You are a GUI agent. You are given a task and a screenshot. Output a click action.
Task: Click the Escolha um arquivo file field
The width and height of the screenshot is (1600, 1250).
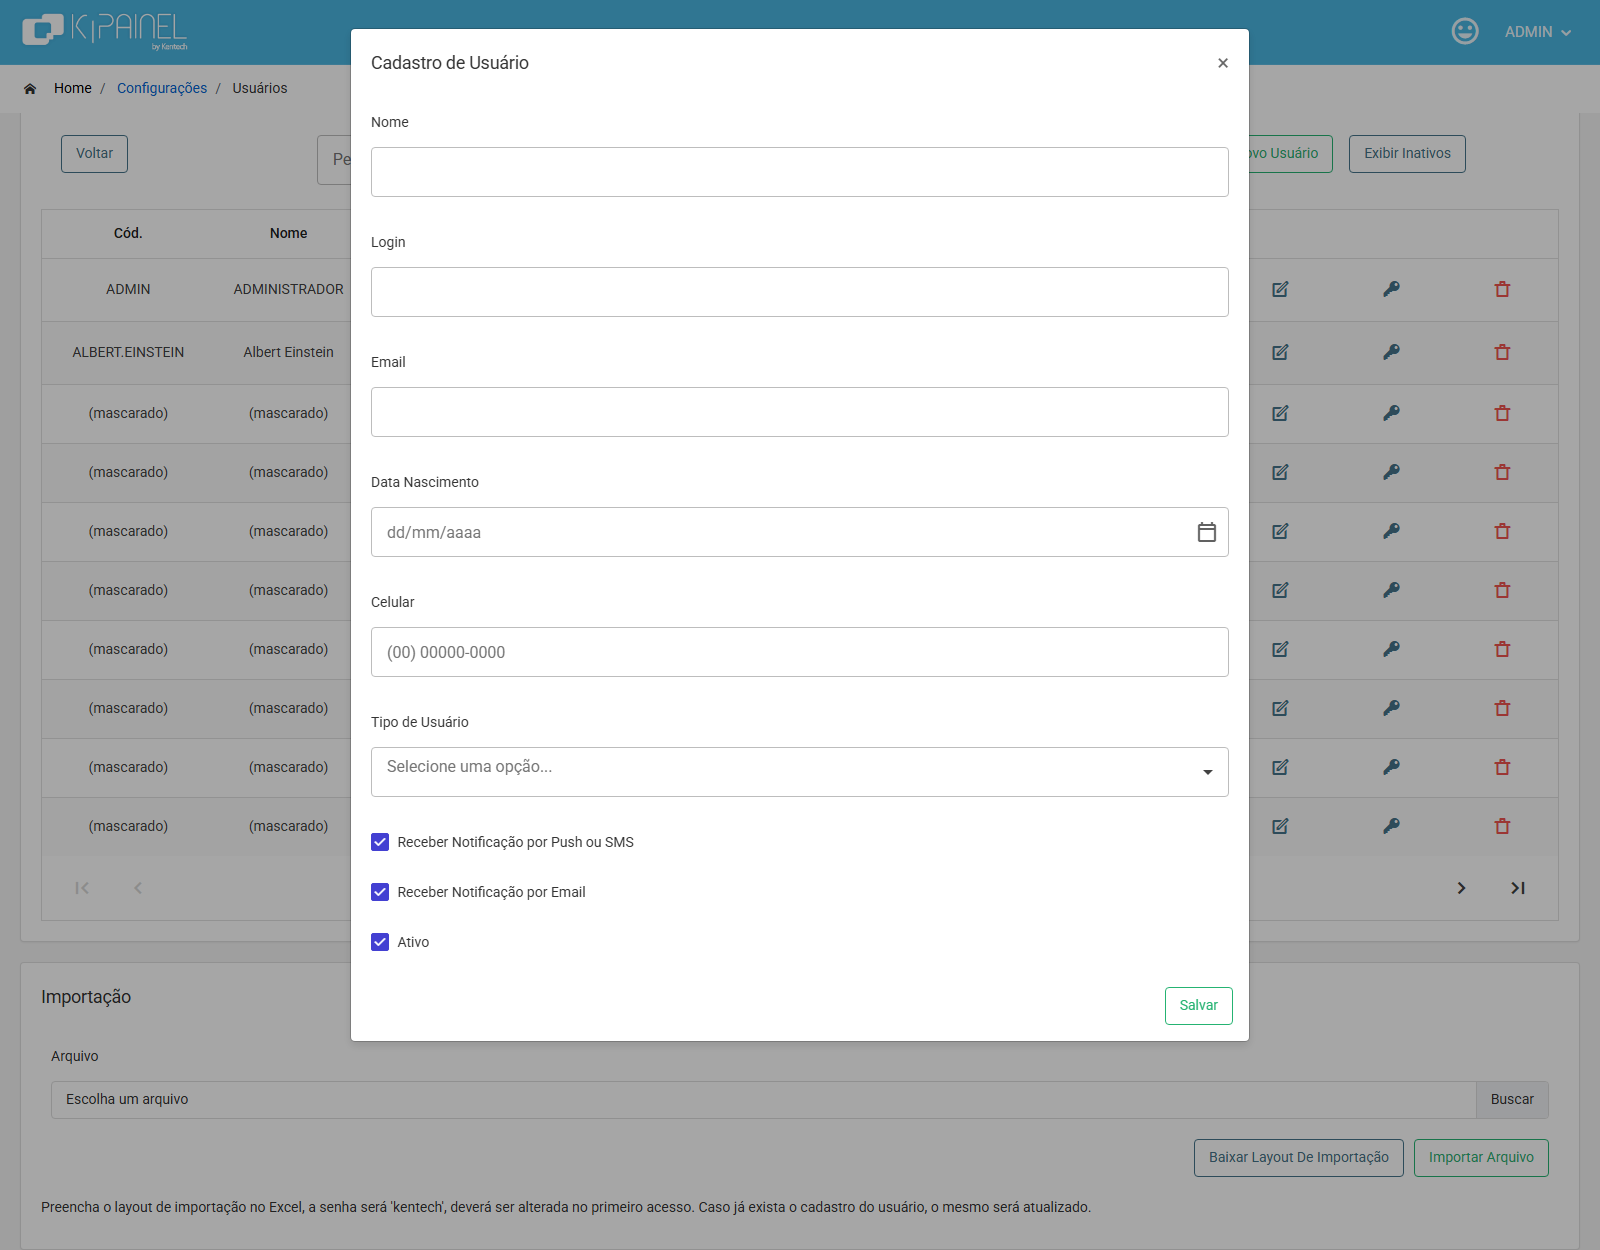tap(764, 1100)
